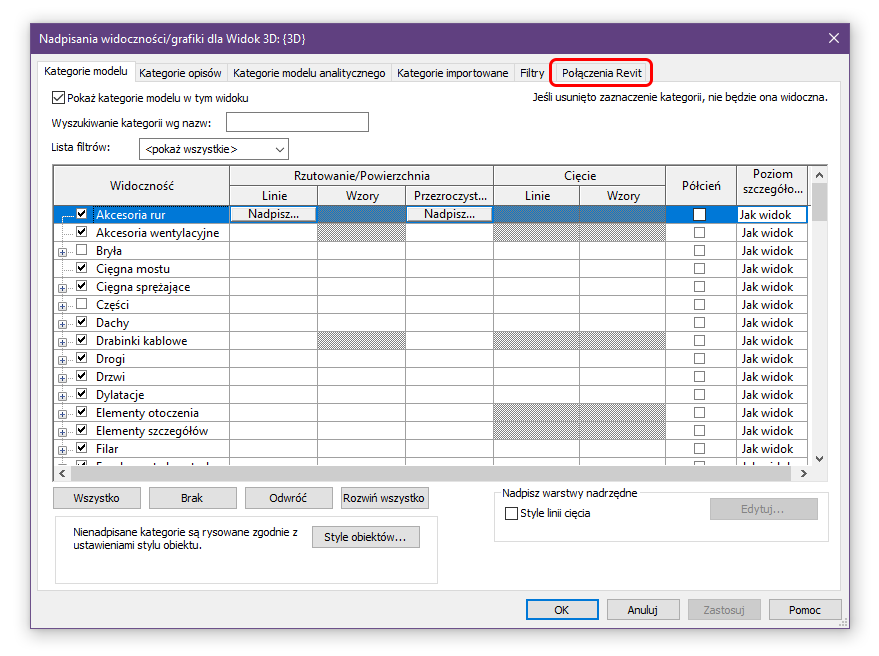Toggle visibility of Dylatacje category
The image size is (879, 656).
pos(82,394)
